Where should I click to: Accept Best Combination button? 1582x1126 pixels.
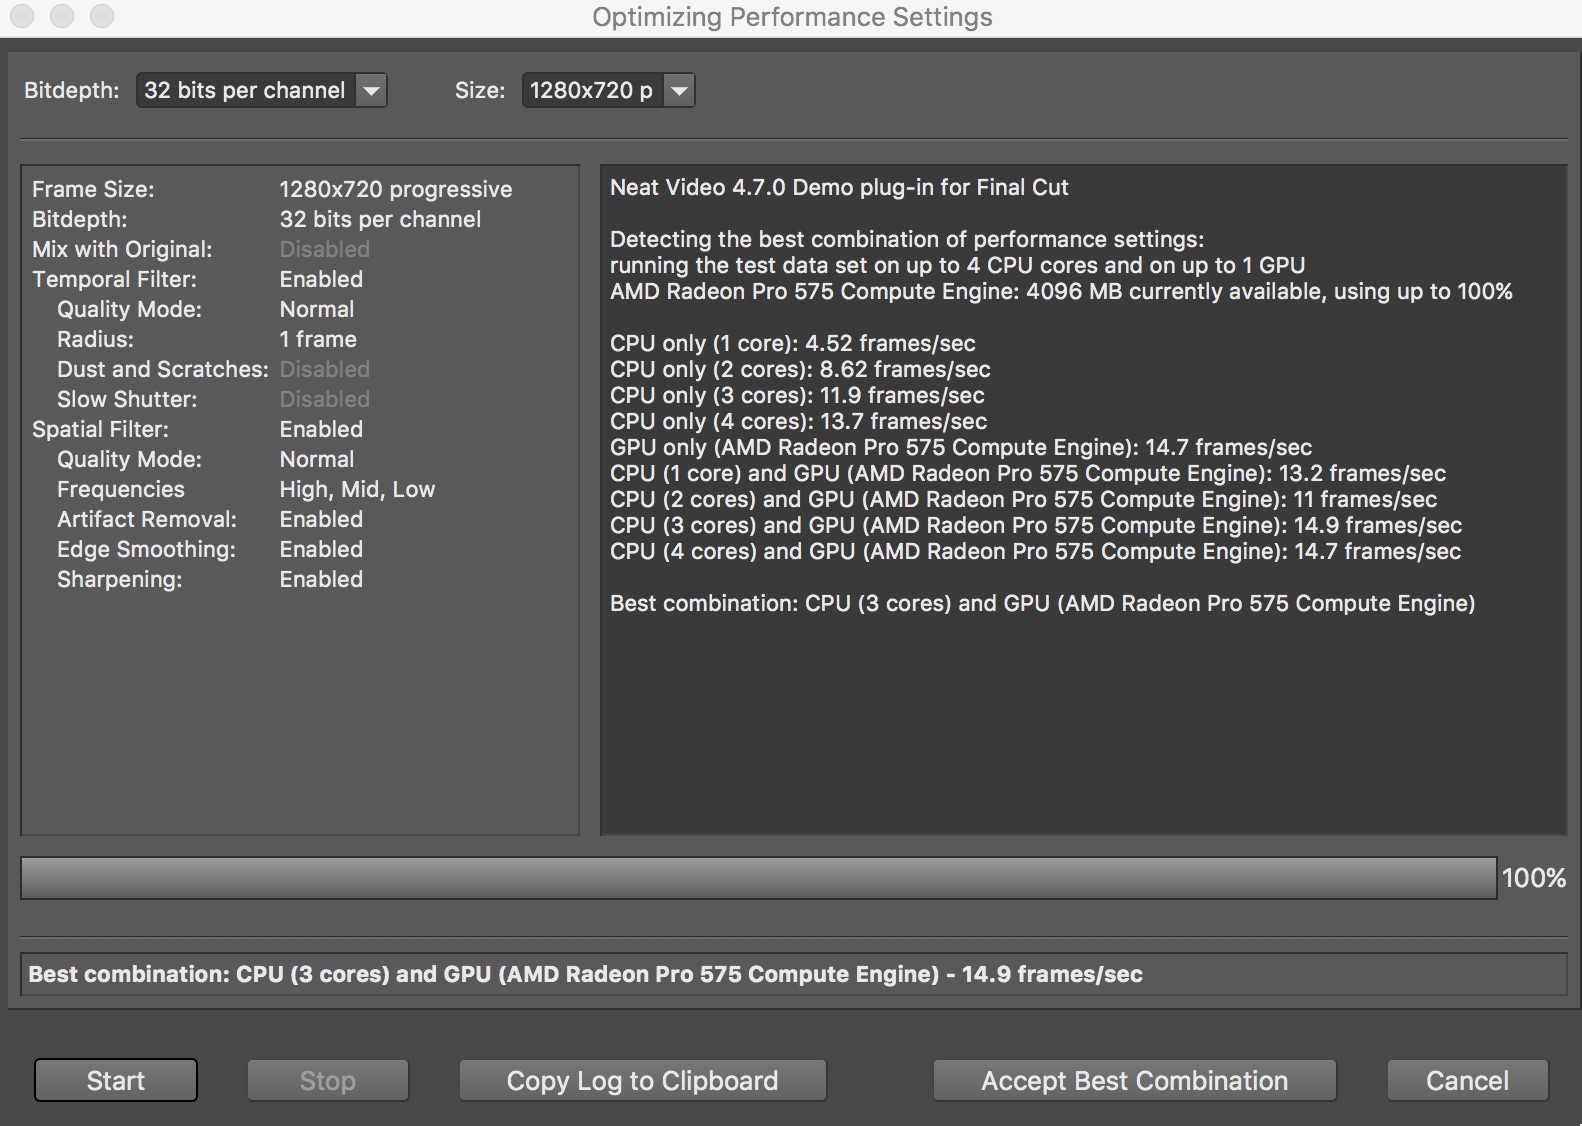1135,1080
